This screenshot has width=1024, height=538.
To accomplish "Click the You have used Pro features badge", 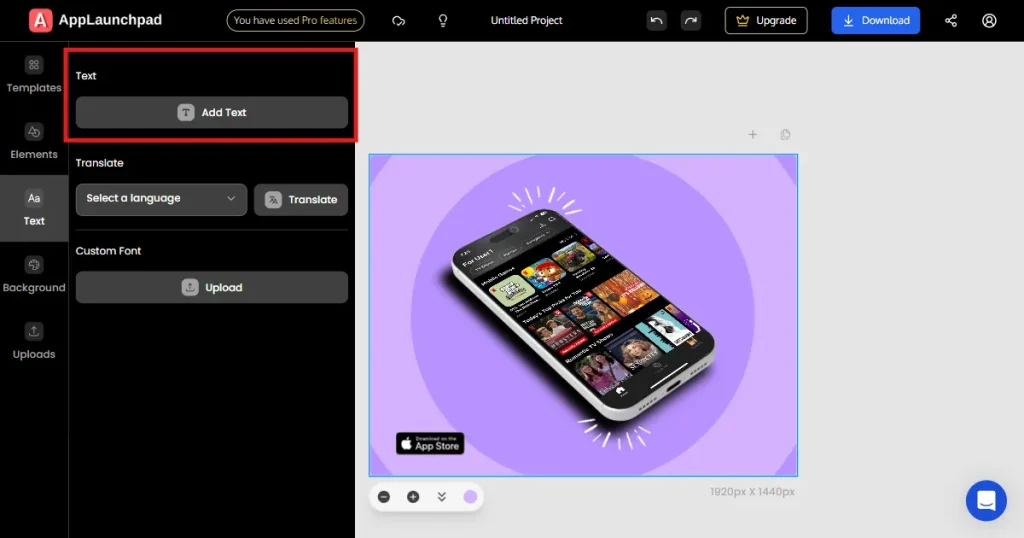I will [295, 20].
